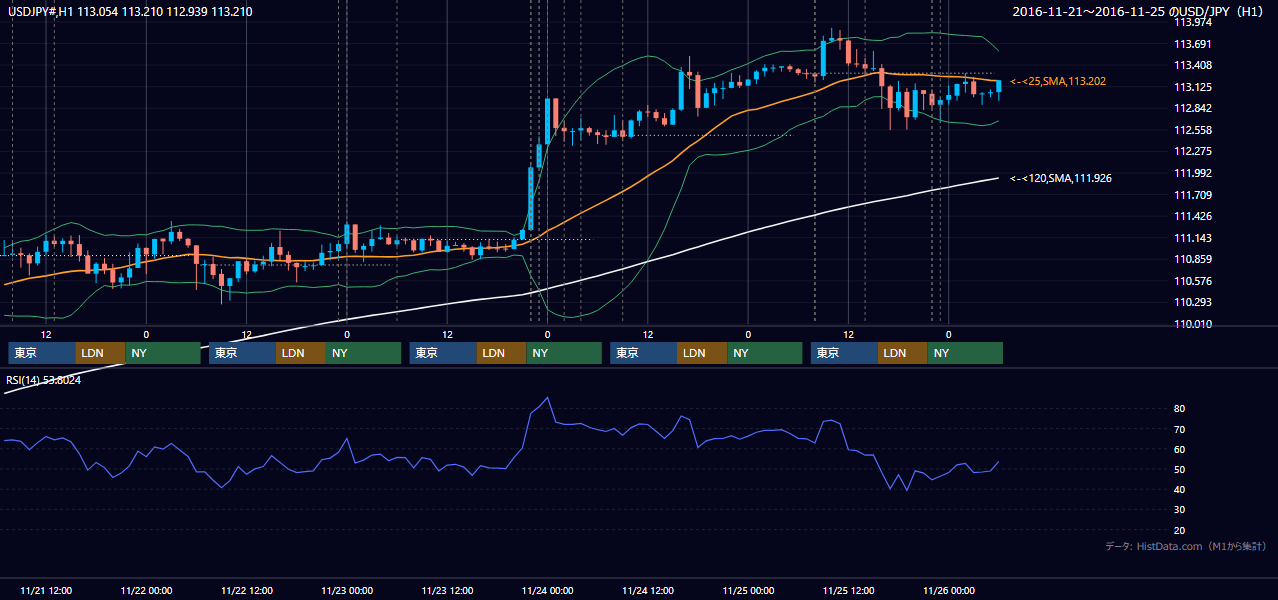Click RSI scale value 70
The width and height of the screenshot is (1278, 600).
1180,429
